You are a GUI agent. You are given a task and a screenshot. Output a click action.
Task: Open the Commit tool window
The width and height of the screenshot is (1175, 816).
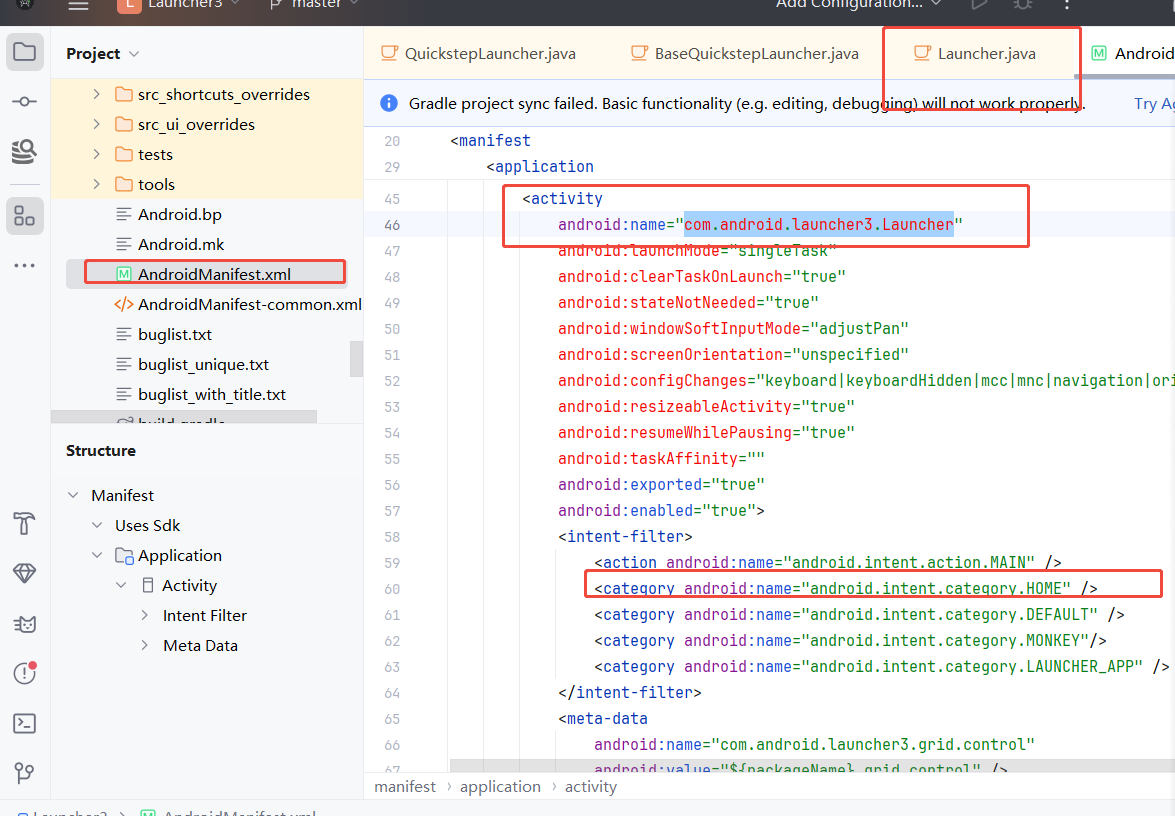point(25,101)
